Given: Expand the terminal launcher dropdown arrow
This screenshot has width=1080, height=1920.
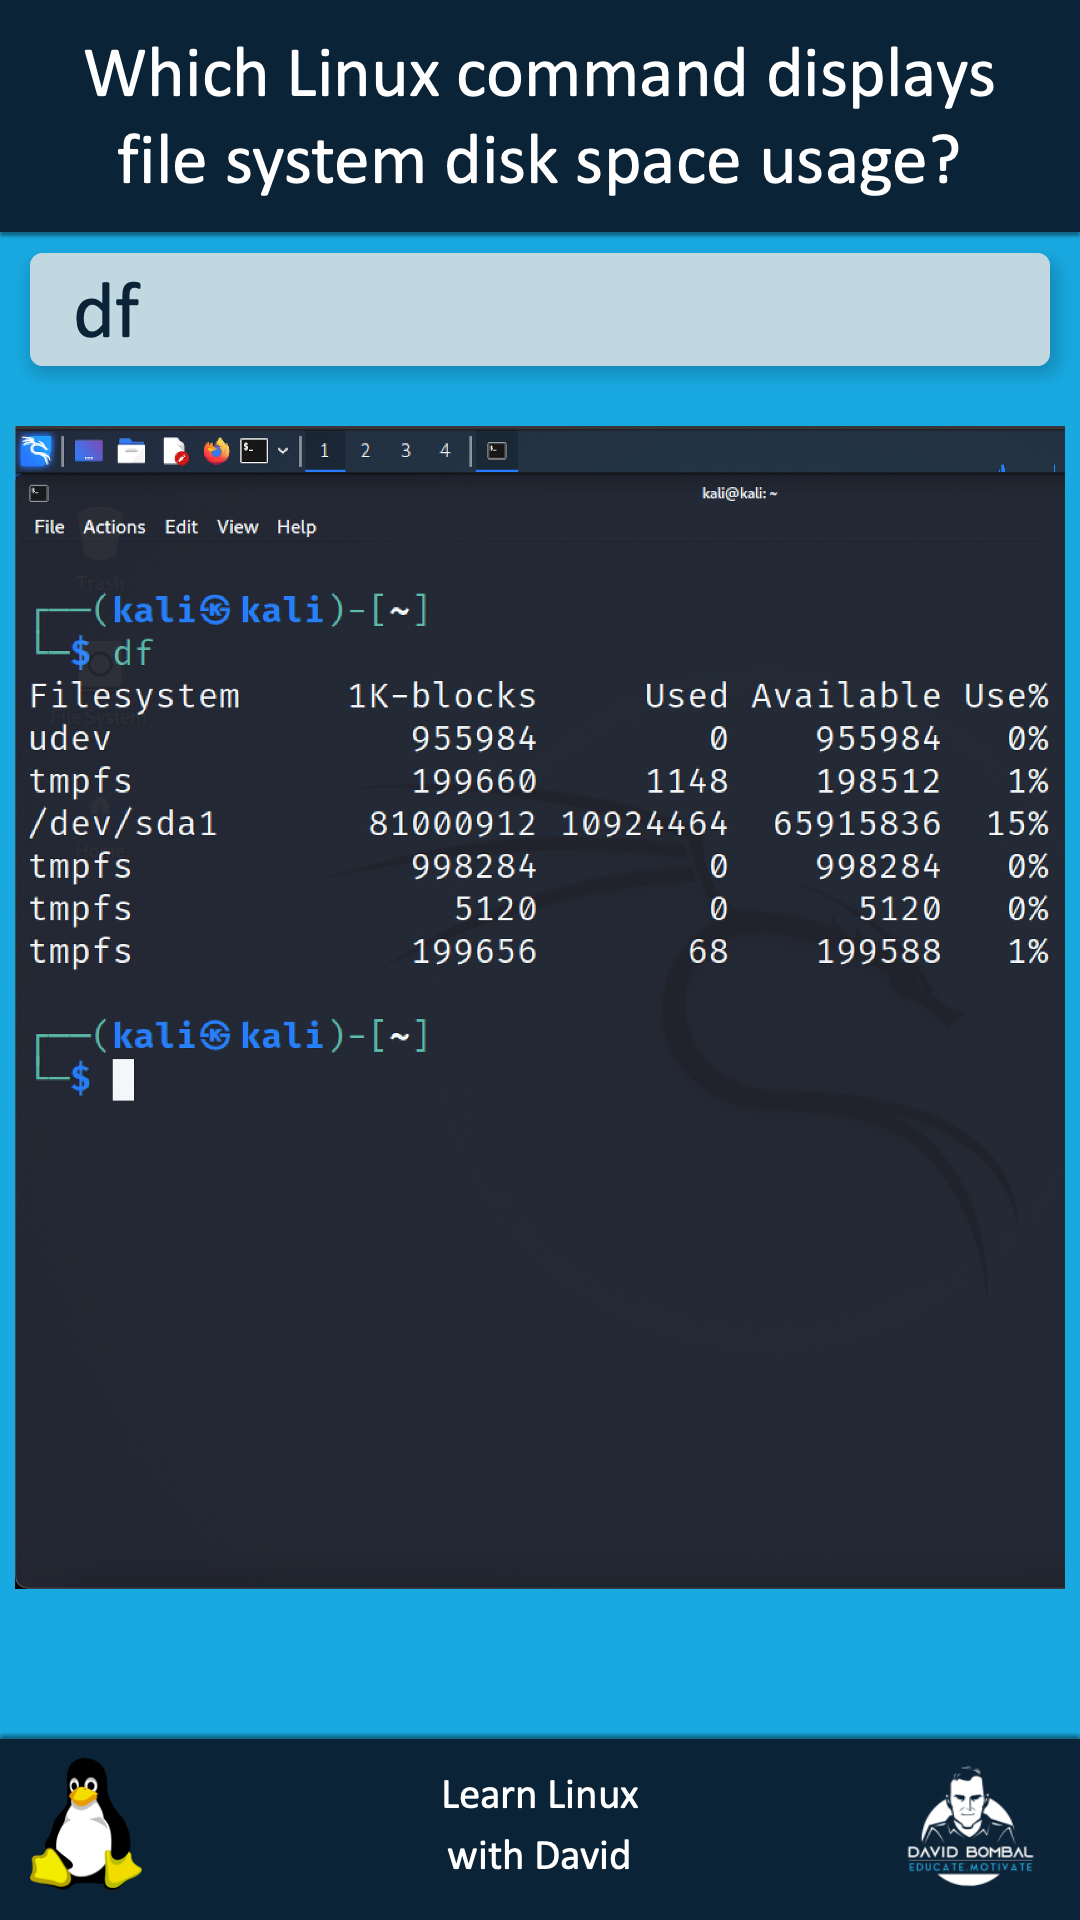Looking at the screenshot, I should click(x=283, y=451).
